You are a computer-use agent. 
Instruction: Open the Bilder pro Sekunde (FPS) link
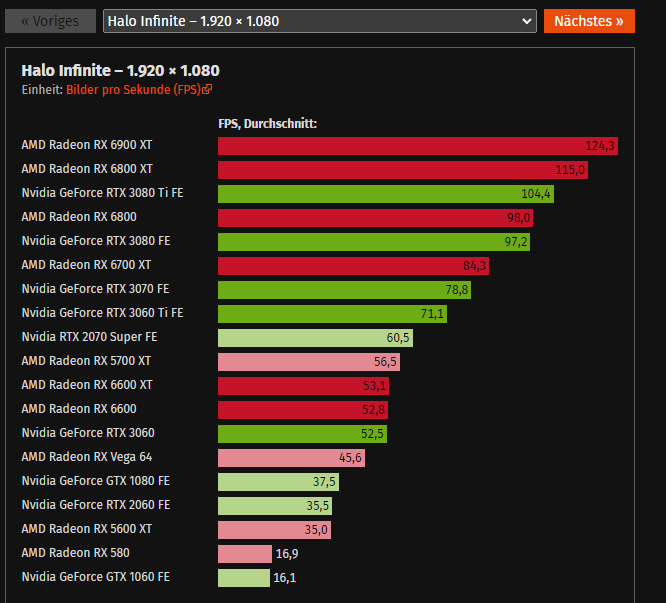[133, 90]
